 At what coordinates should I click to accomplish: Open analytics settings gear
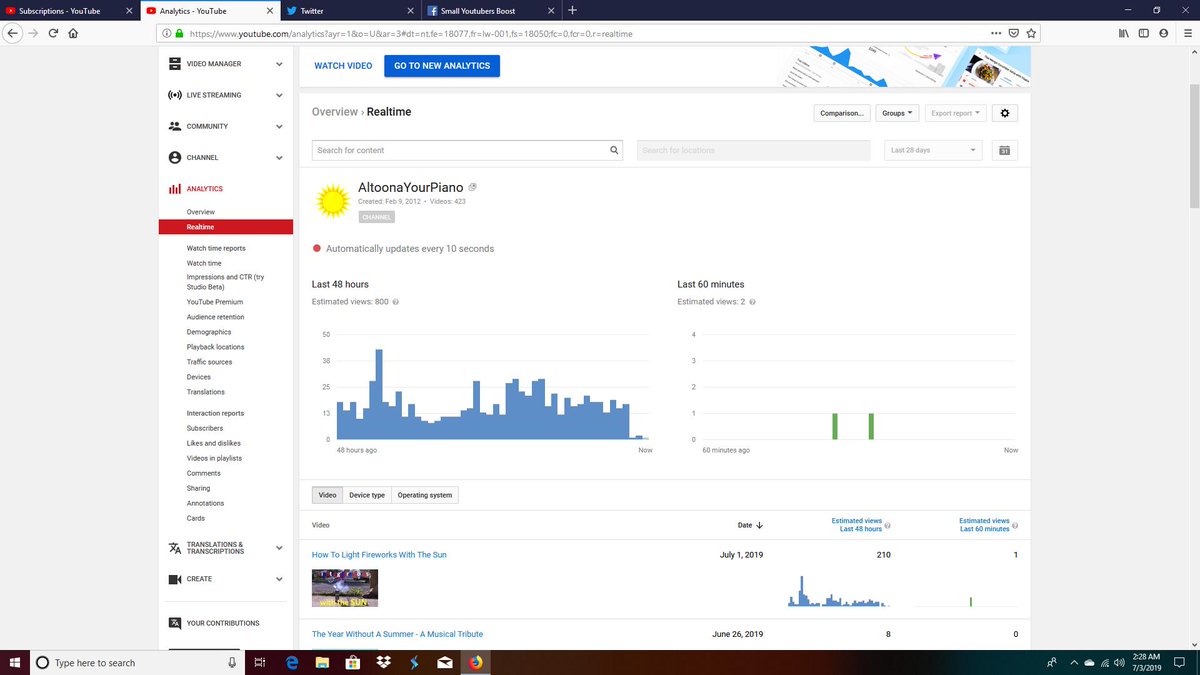click(1005, 113)
